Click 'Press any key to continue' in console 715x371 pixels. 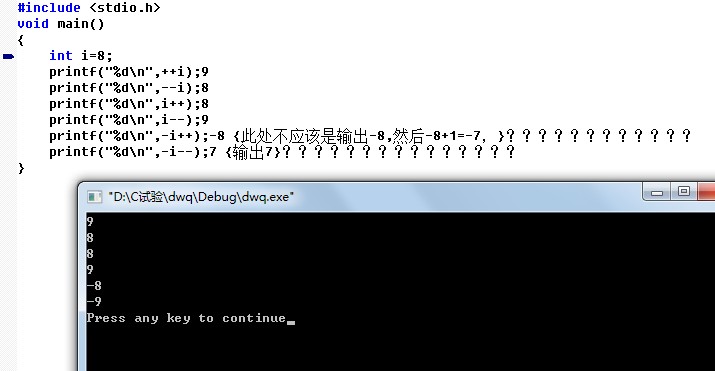186,318
